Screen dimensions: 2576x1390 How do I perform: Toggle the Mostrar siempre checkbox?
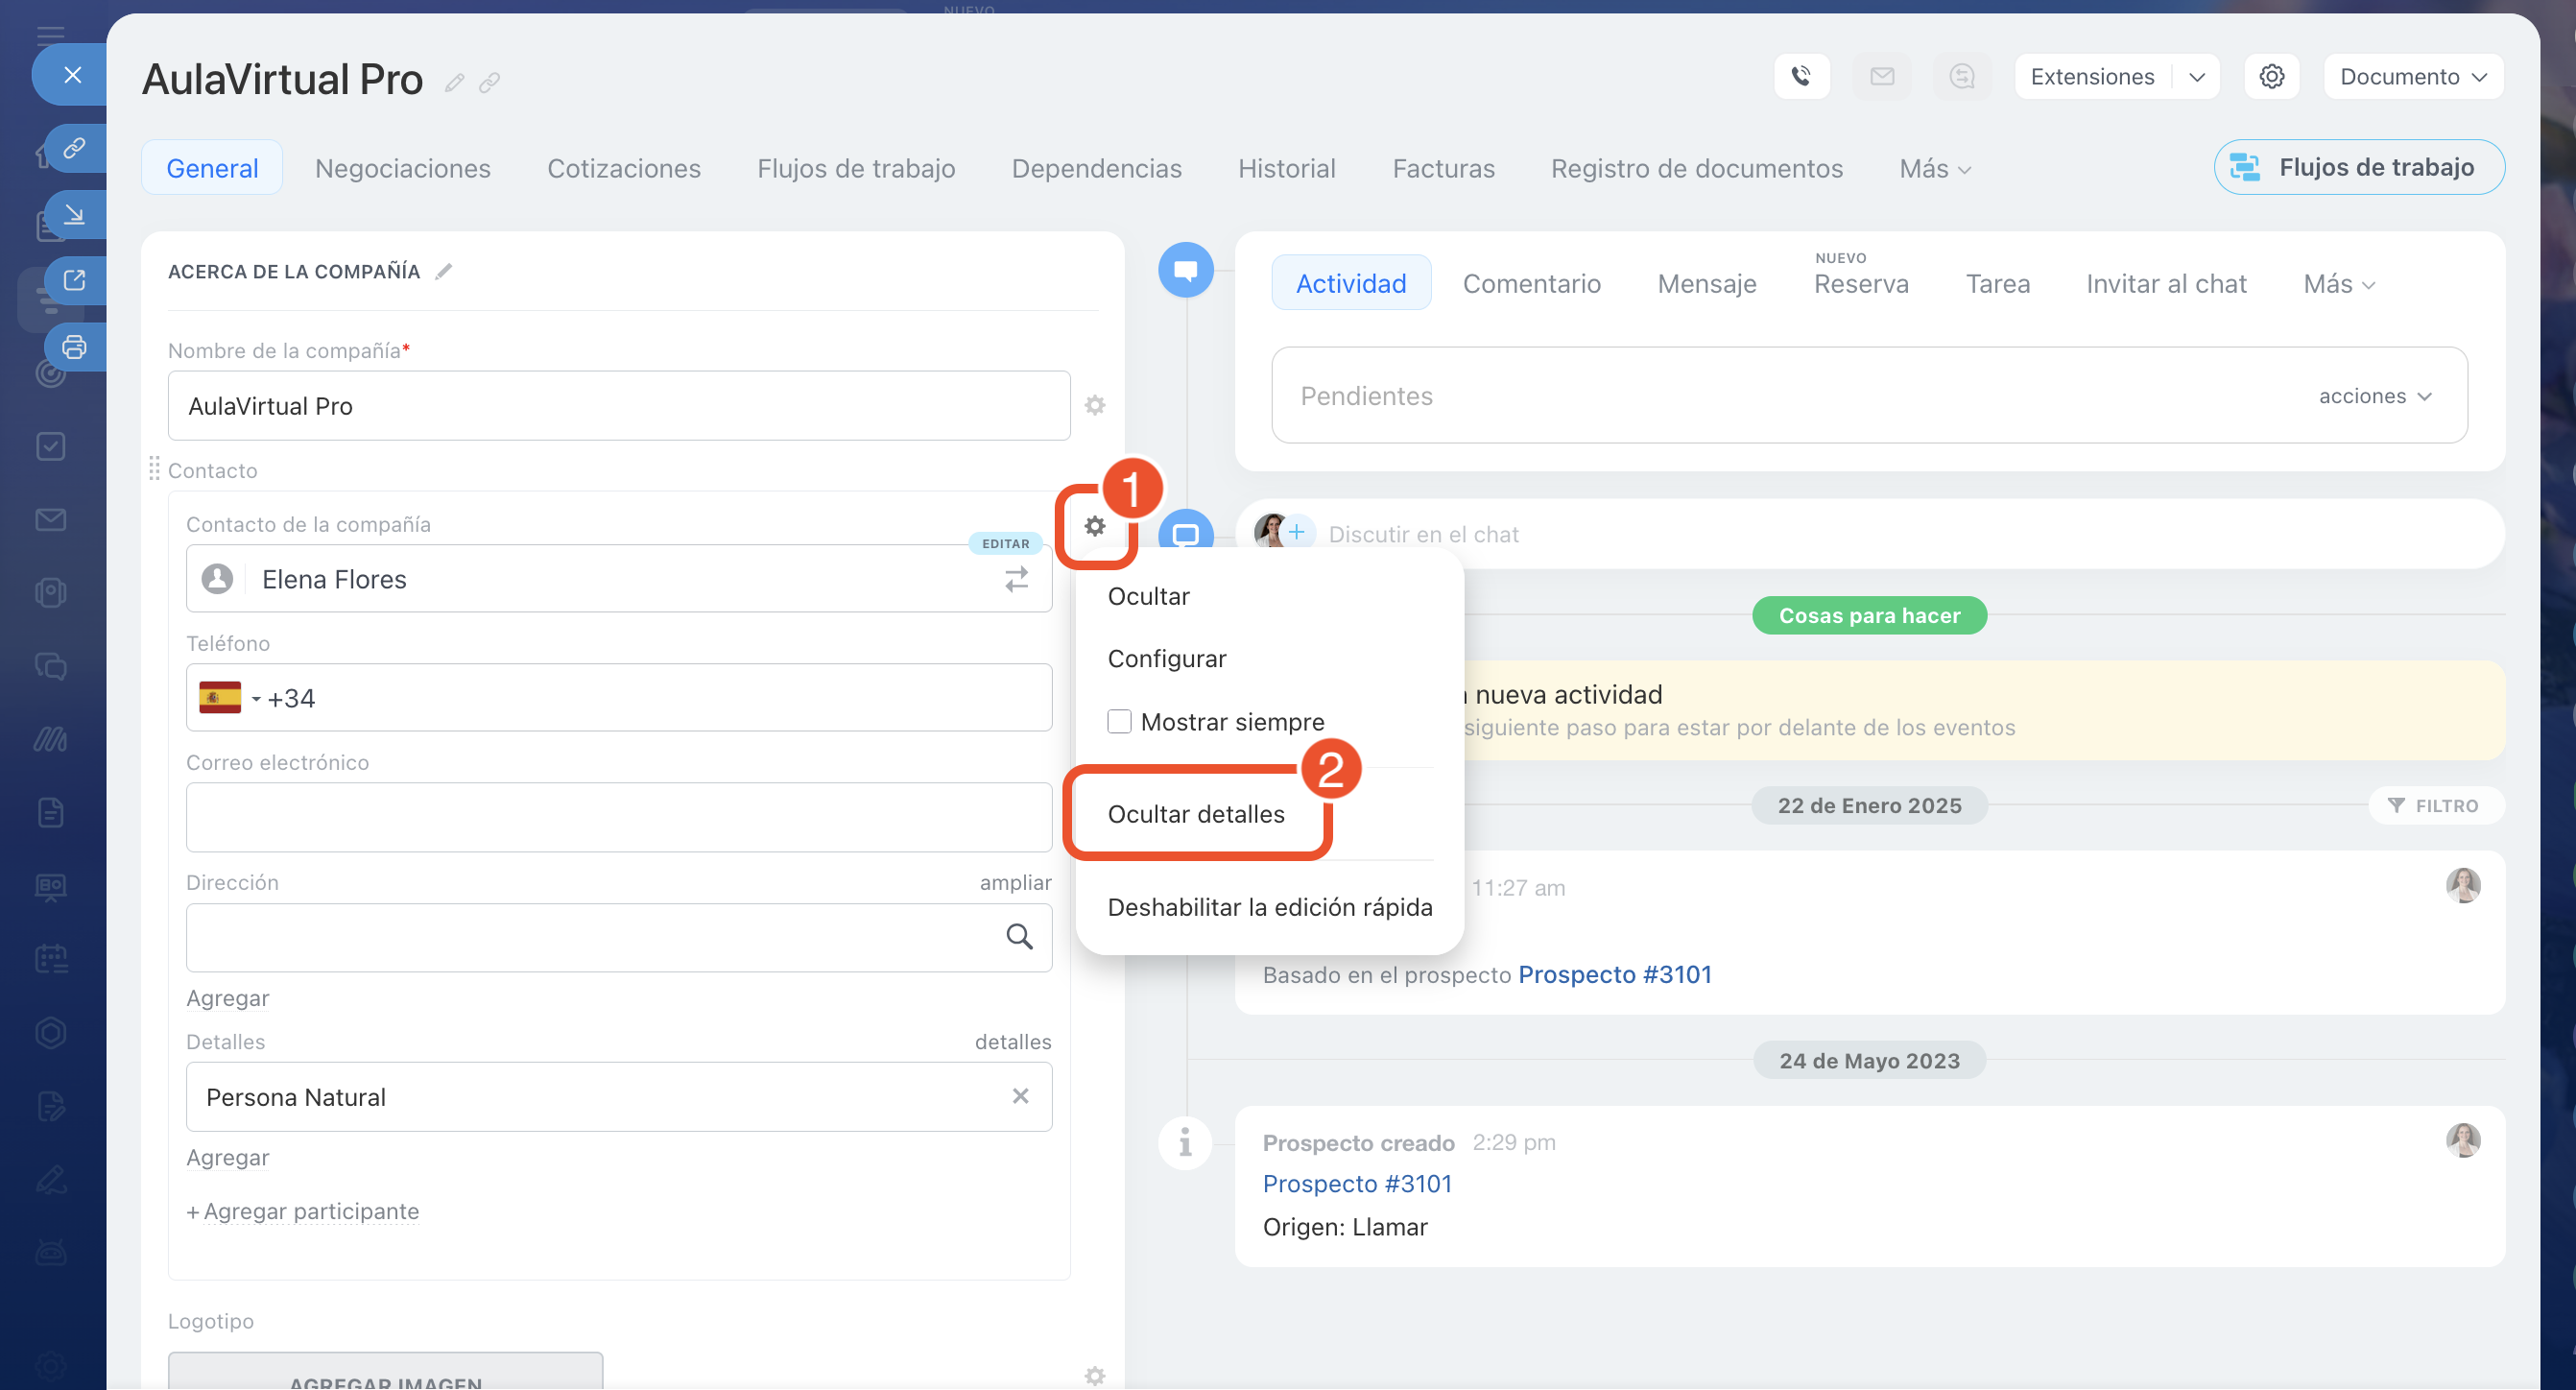pos(1119,721)
